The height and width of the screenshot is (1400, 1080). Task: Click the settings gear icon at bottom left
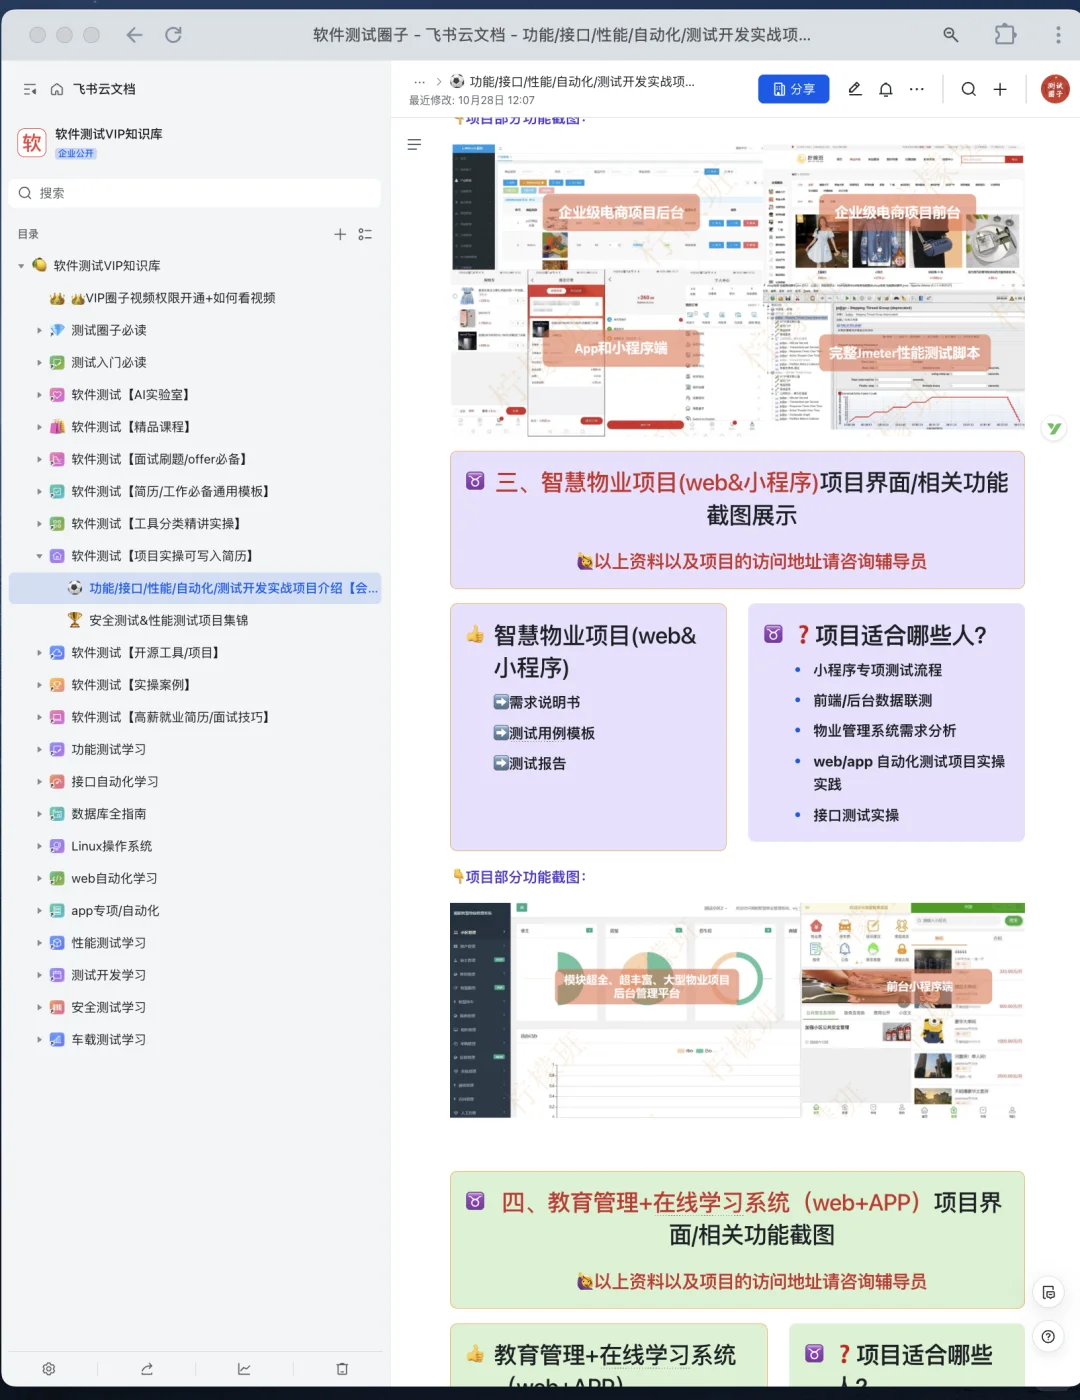(x=48, y=1369)
